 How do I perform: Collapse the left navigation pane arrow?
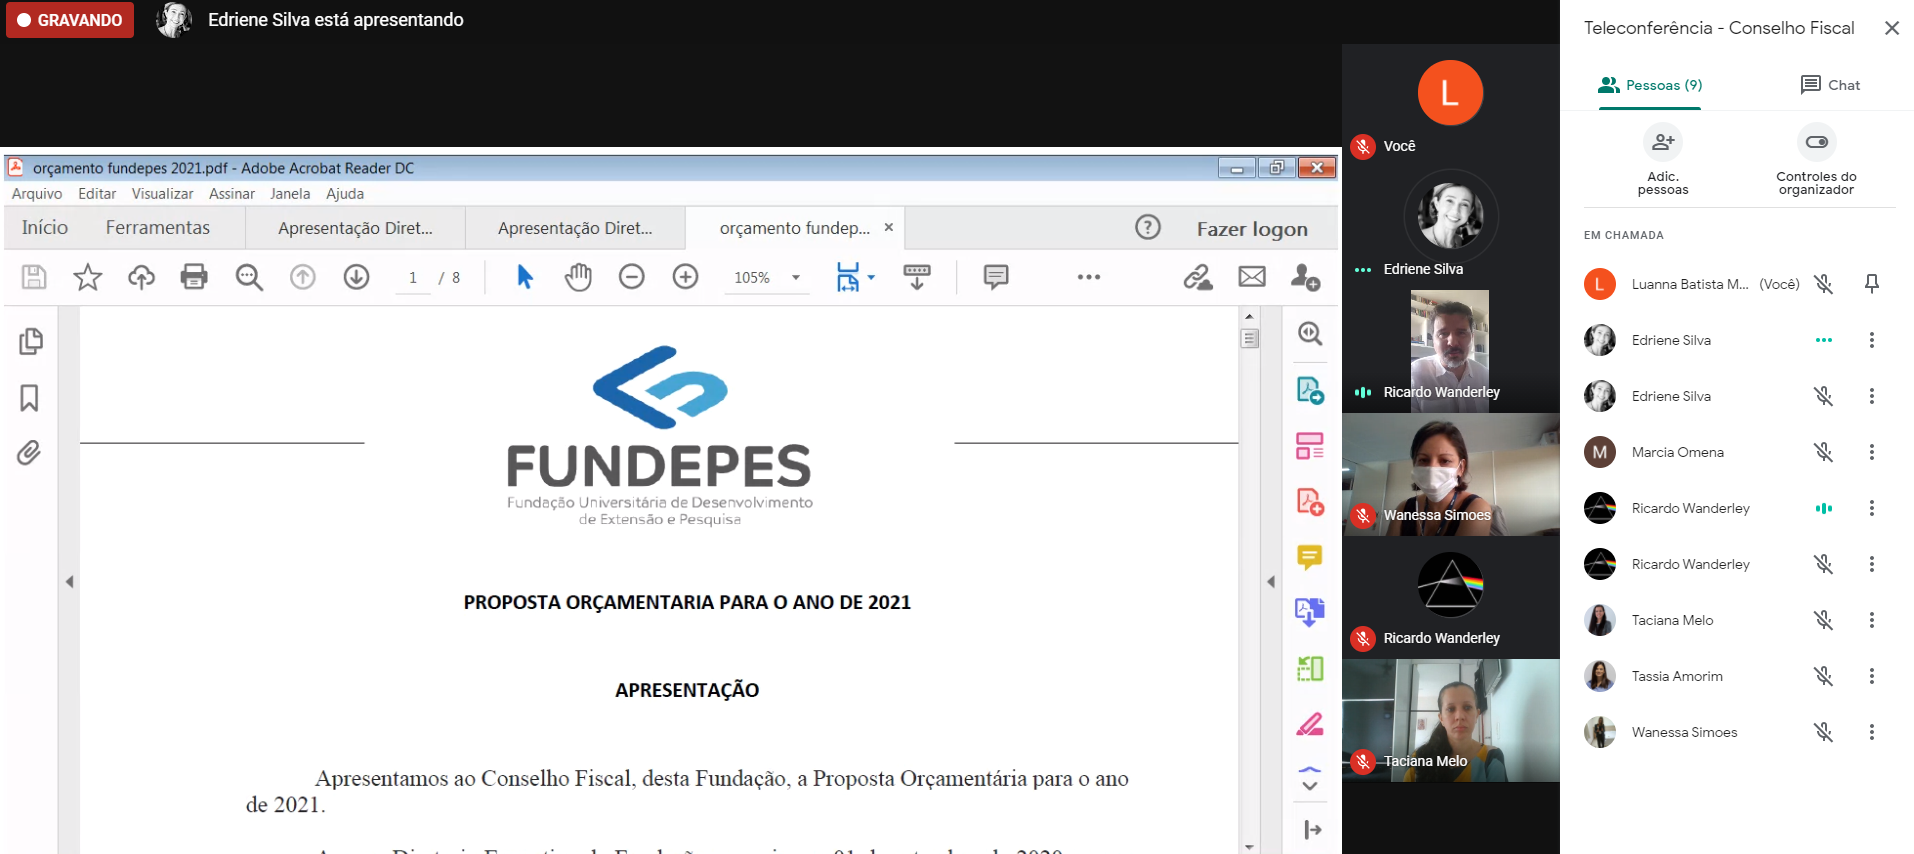(69, 581)
